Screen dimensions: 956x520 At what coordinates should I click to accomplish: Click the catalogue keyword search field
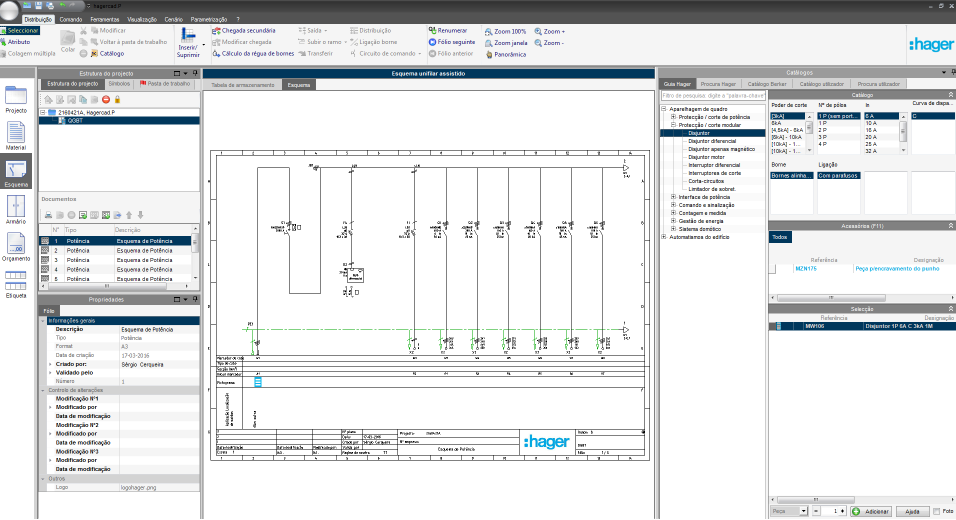[712, 95]
